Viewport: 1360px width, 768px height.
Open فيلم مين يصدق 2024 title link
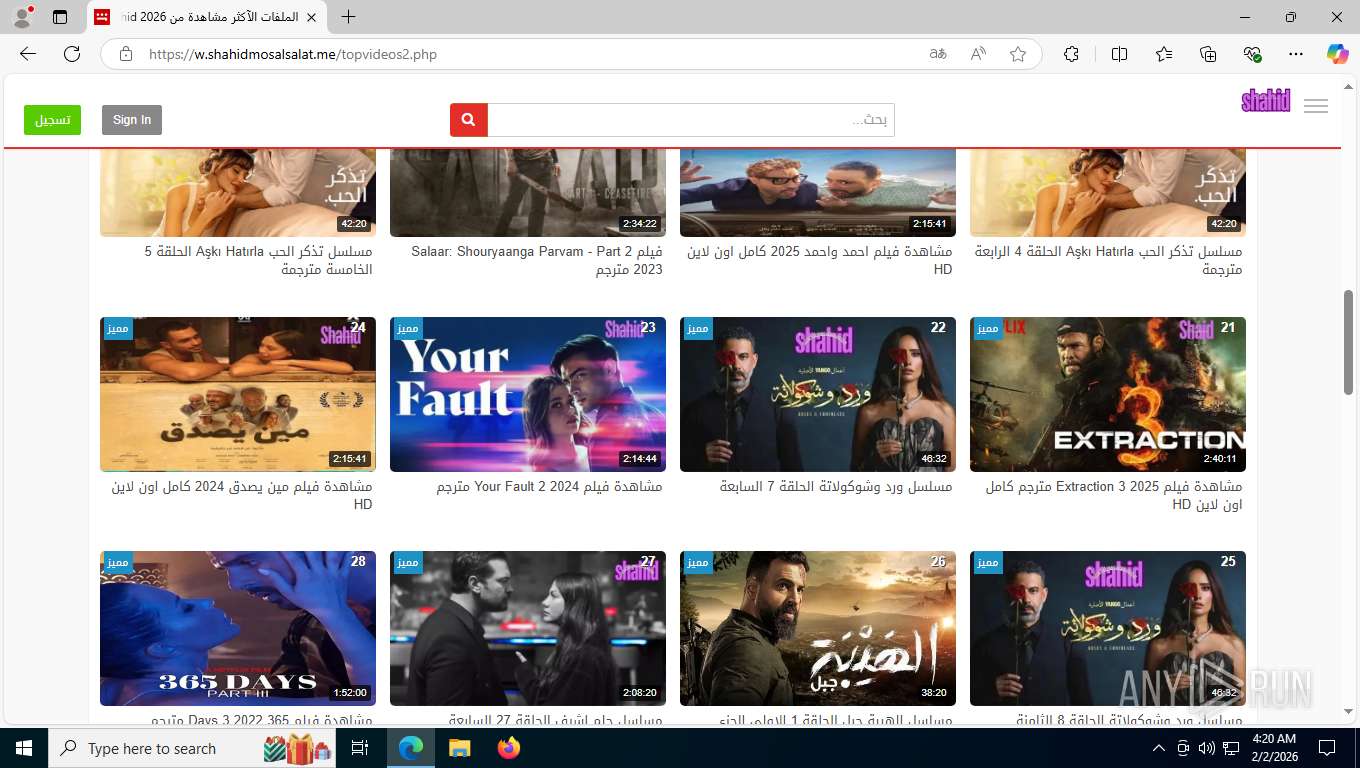pos(242,495)
